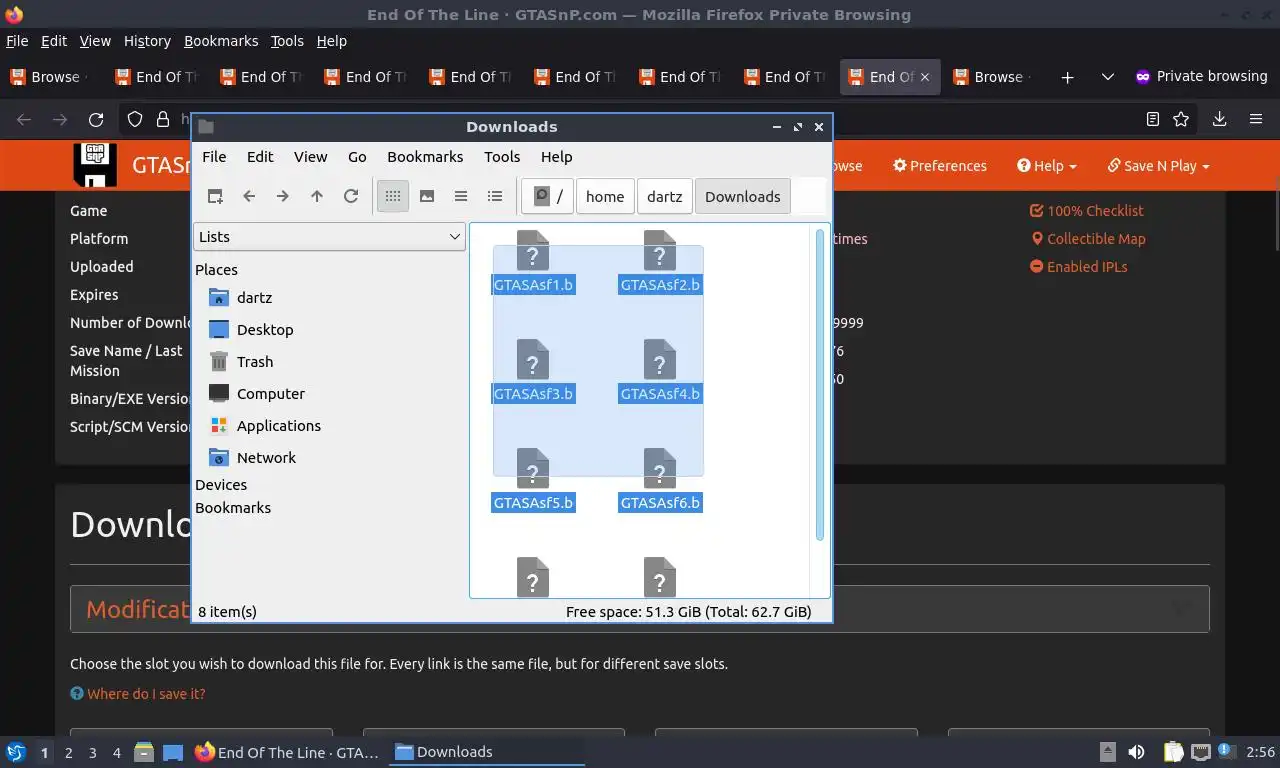
Task: Open the 100% Checklist link
Action: point(1087,211)
